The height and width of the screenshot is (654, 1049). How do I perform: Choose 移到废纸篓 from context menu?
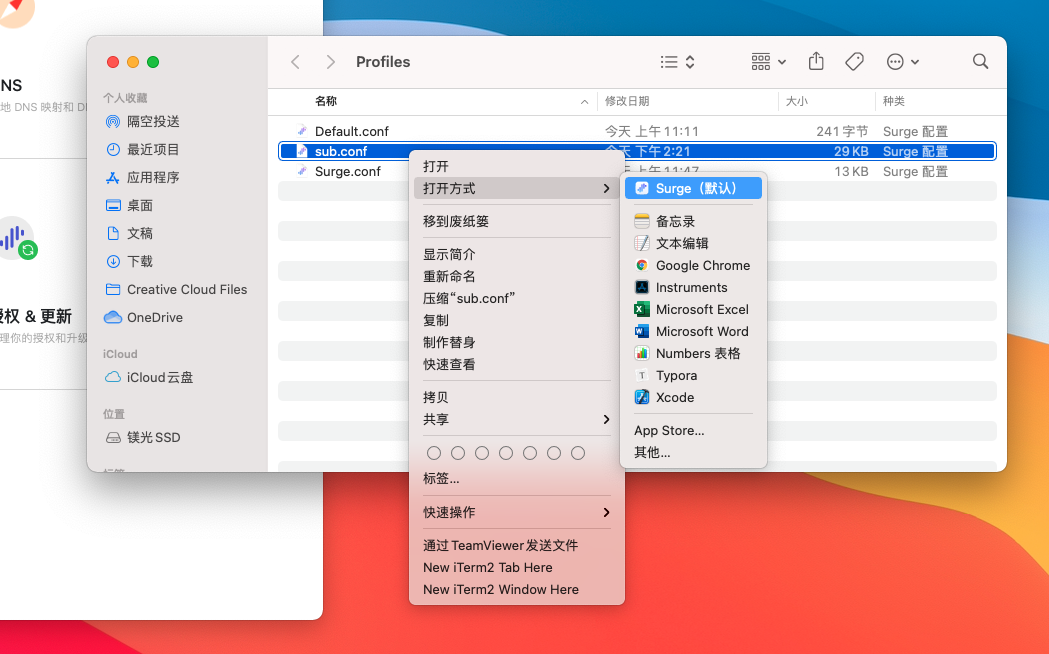point(456,222)
